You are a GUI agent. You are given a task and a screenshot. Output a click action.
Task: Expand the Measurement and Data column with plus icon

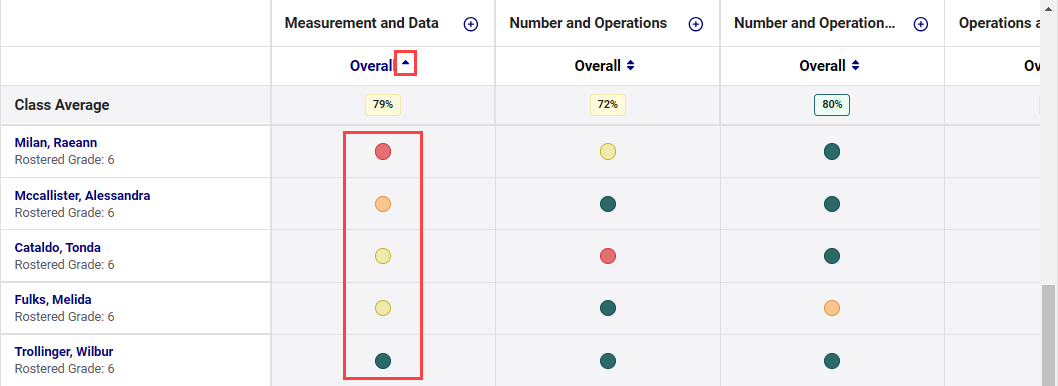pos(470,24)
